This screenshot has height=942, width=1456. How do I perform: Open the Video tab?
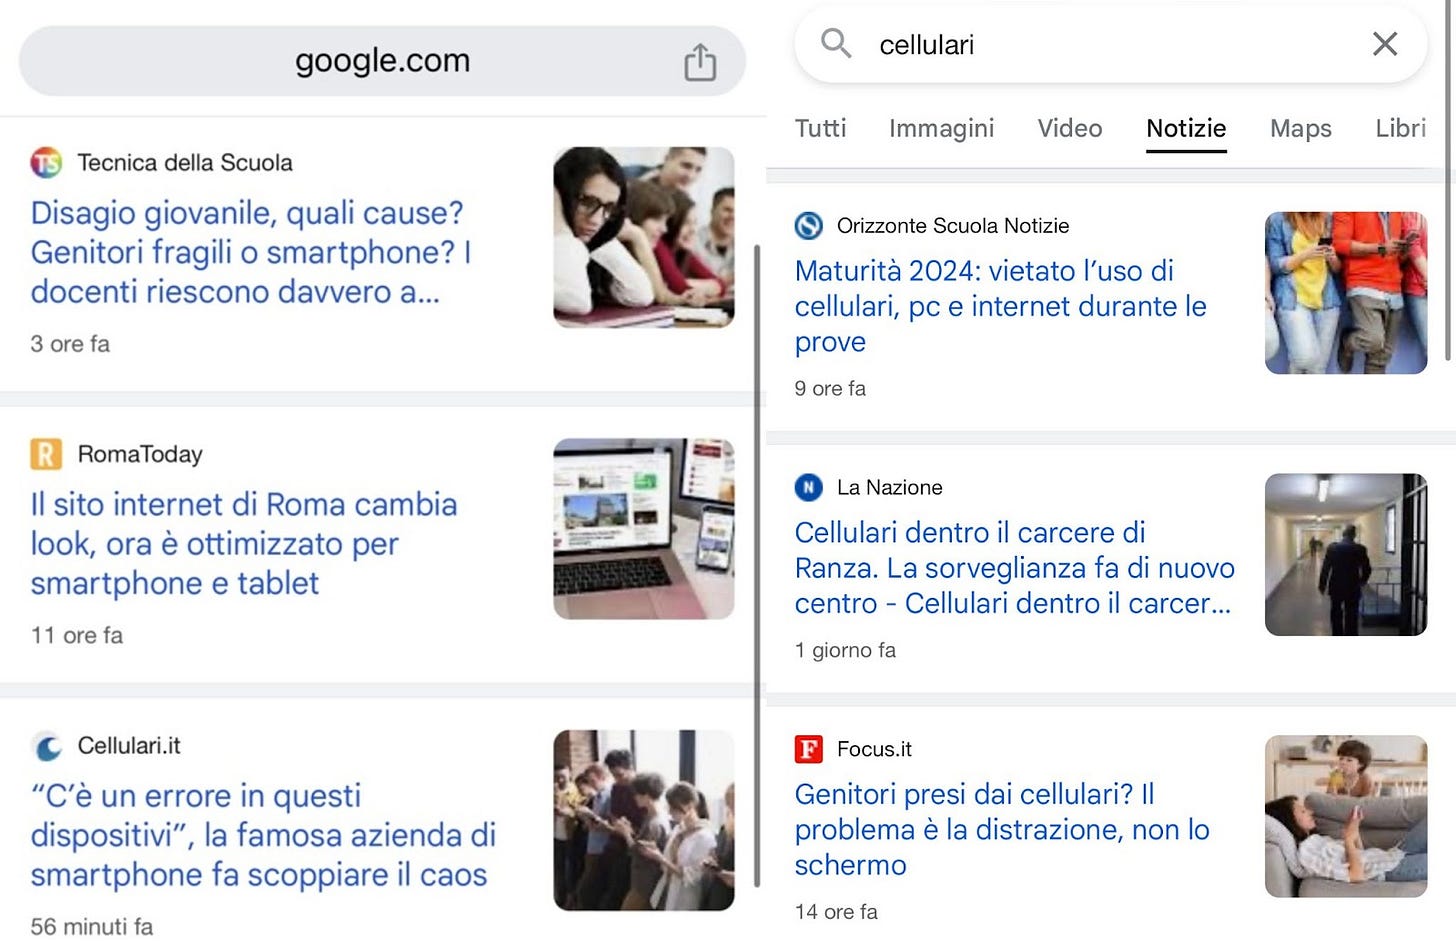(x=1070, y=128)
